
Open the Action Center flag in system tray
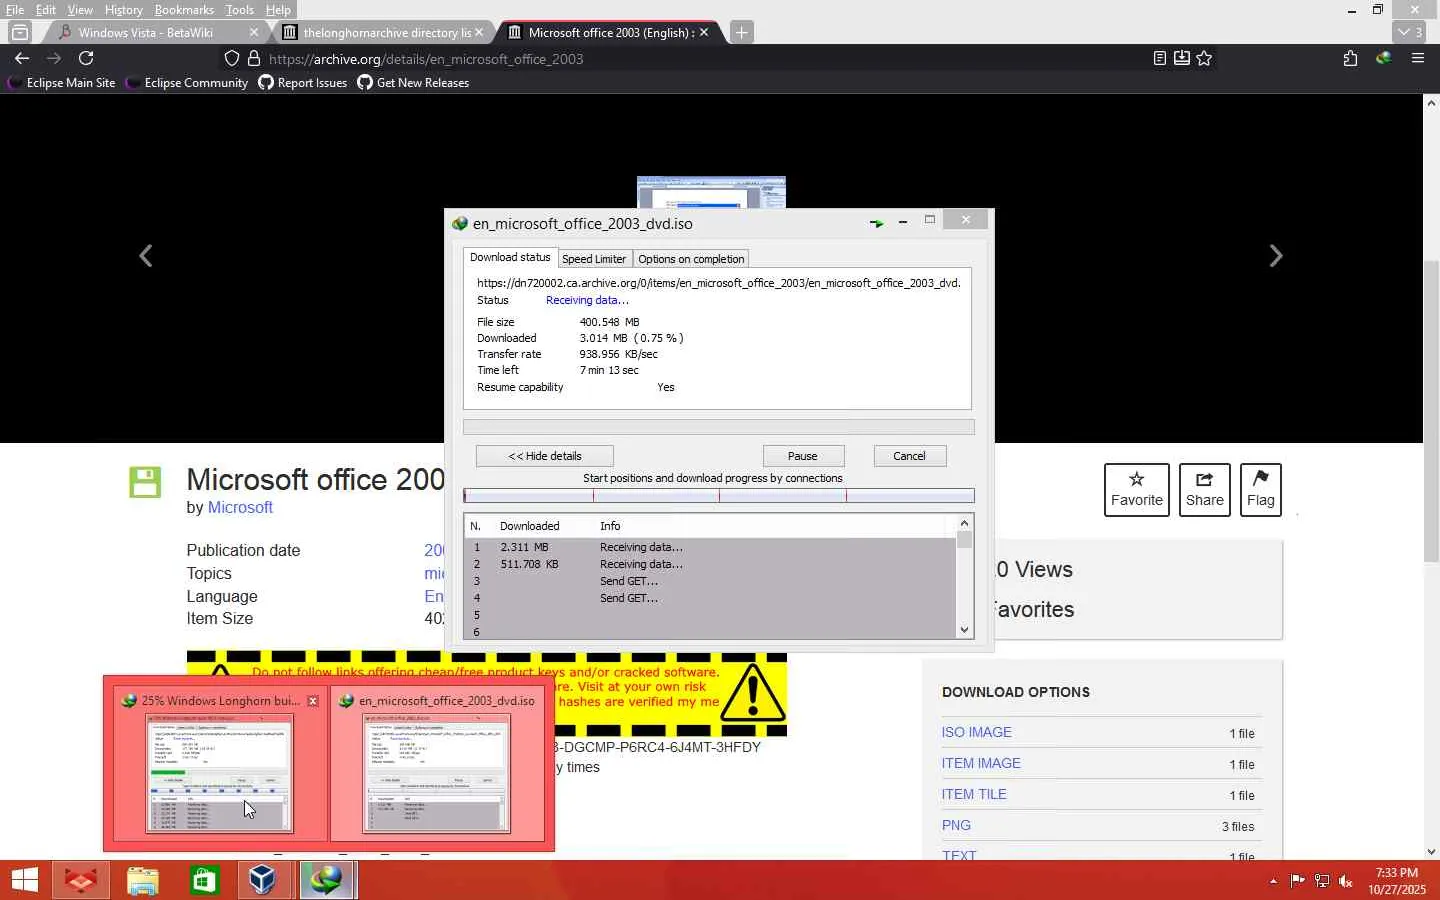click(x=1297, y=881)
